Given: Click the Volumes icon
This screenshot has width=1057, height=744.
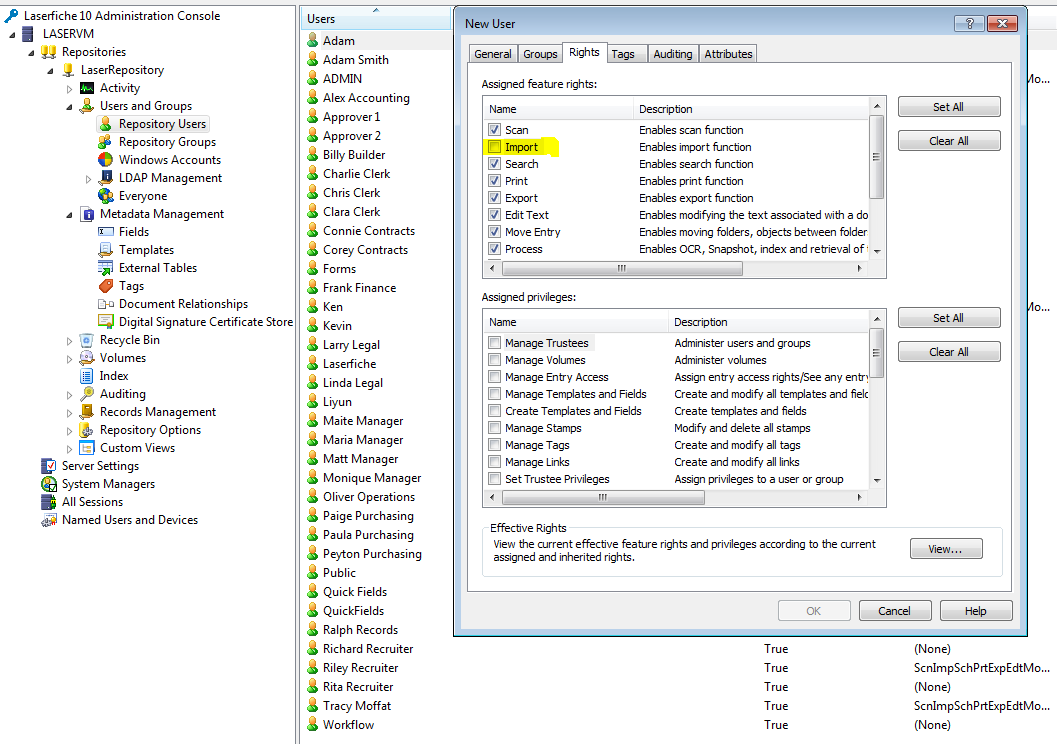Looking at the screenshot, I should click(x=86, y=358).
